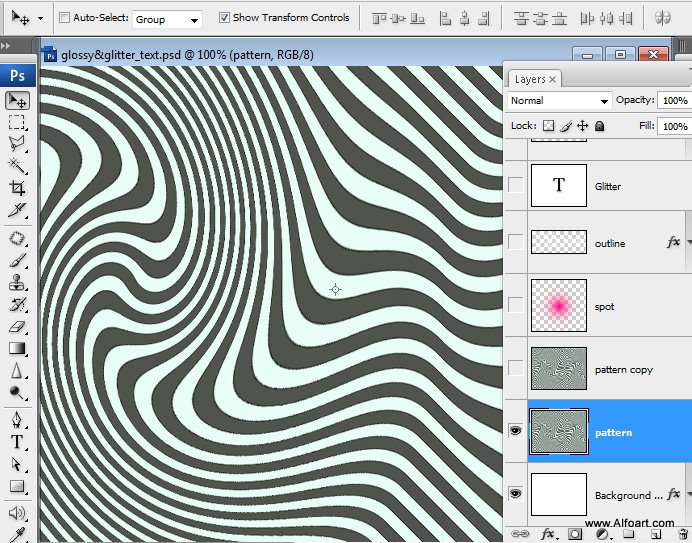The height and width of the screenshot is (543, 692).
Task: Show the spot layer
Action: (x=516, y=305)
